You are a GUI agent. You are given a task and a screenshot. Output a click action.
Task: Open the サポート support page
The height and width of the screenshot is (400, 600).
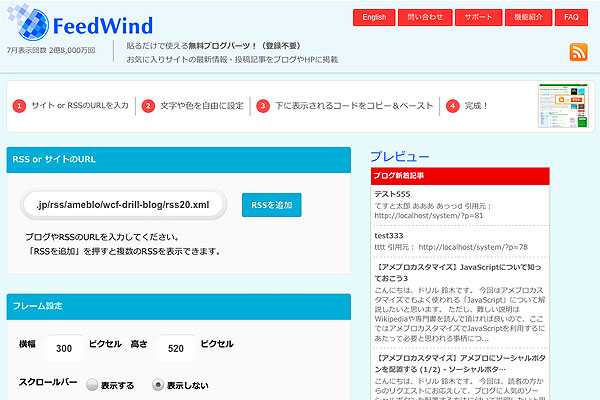(x=478, y=17)
